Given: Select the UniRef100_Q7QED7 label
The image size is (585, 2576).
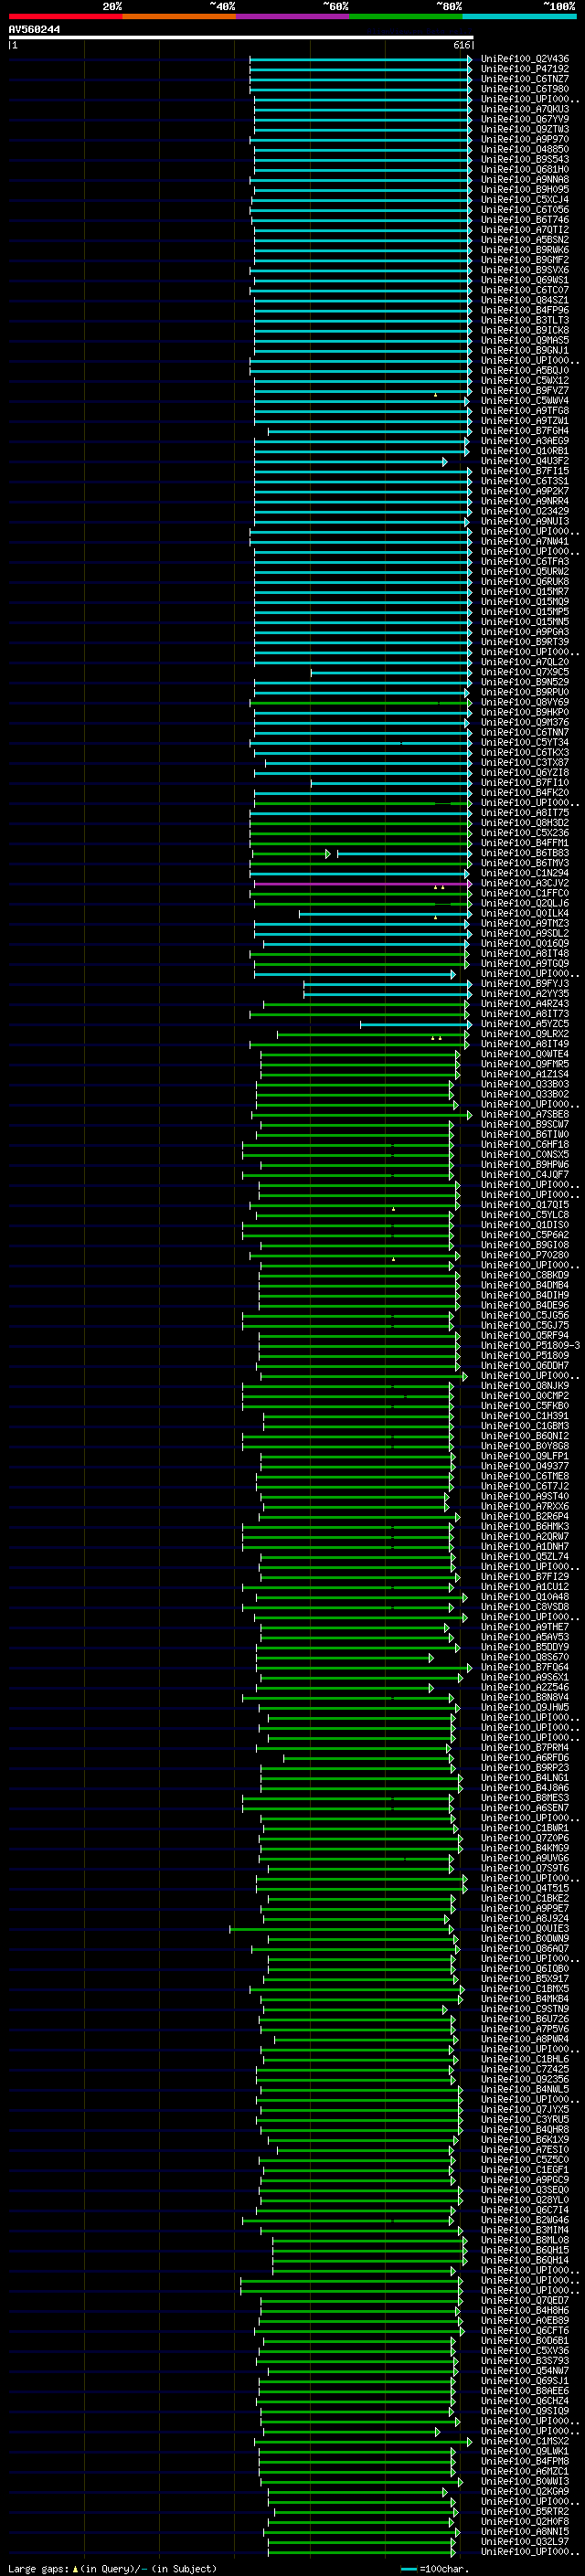Looking at the screenshot, I should point(525,2300).
